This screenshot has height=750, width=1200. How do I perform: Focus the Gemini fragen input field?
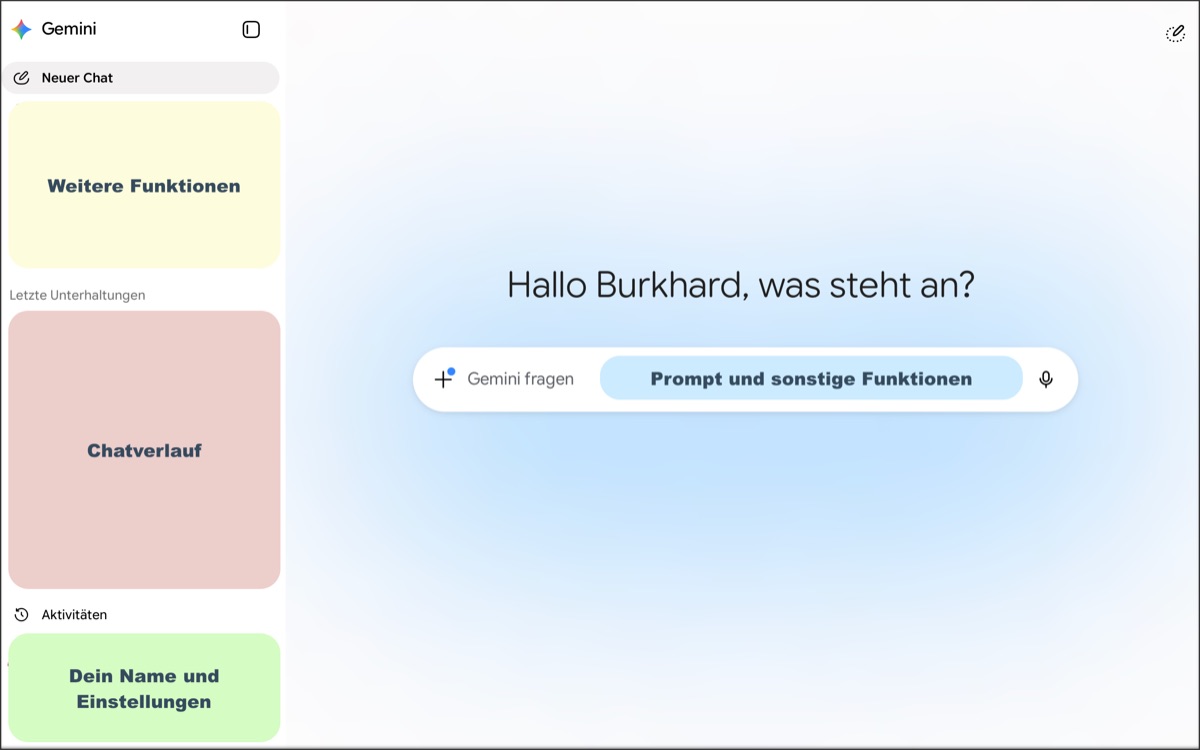(x=520, y=379)
